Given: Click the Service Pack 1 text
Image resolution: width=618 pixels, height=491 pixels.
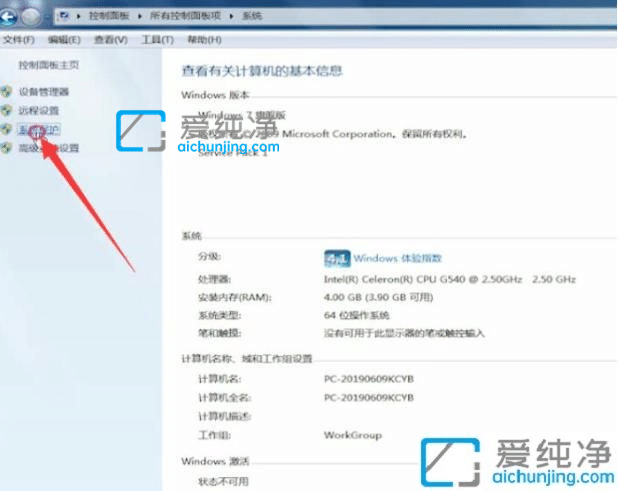Looking at the screenshot, I should point(233,153).
